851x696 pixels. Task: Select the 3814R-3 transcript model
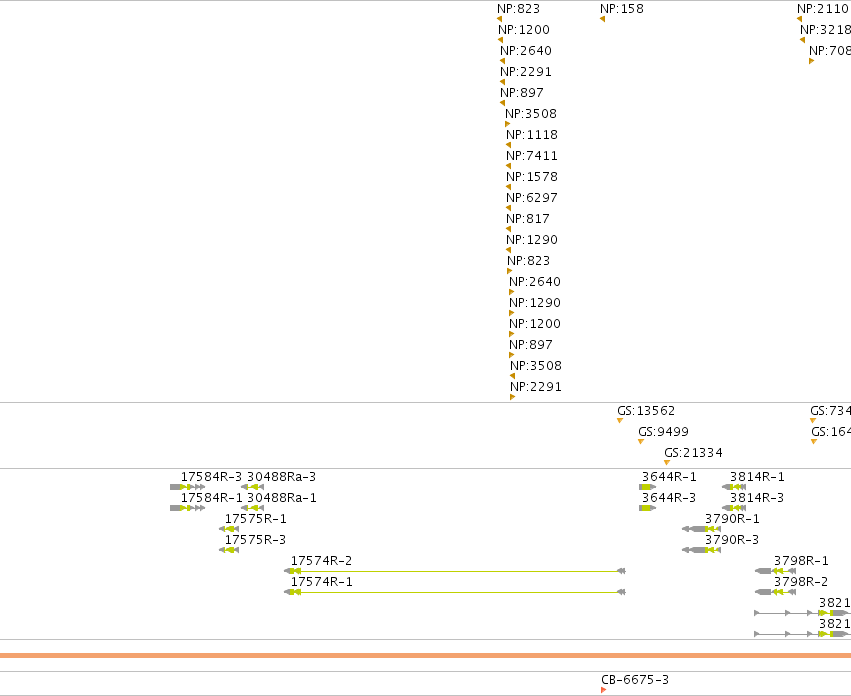(x=734, y=508)
